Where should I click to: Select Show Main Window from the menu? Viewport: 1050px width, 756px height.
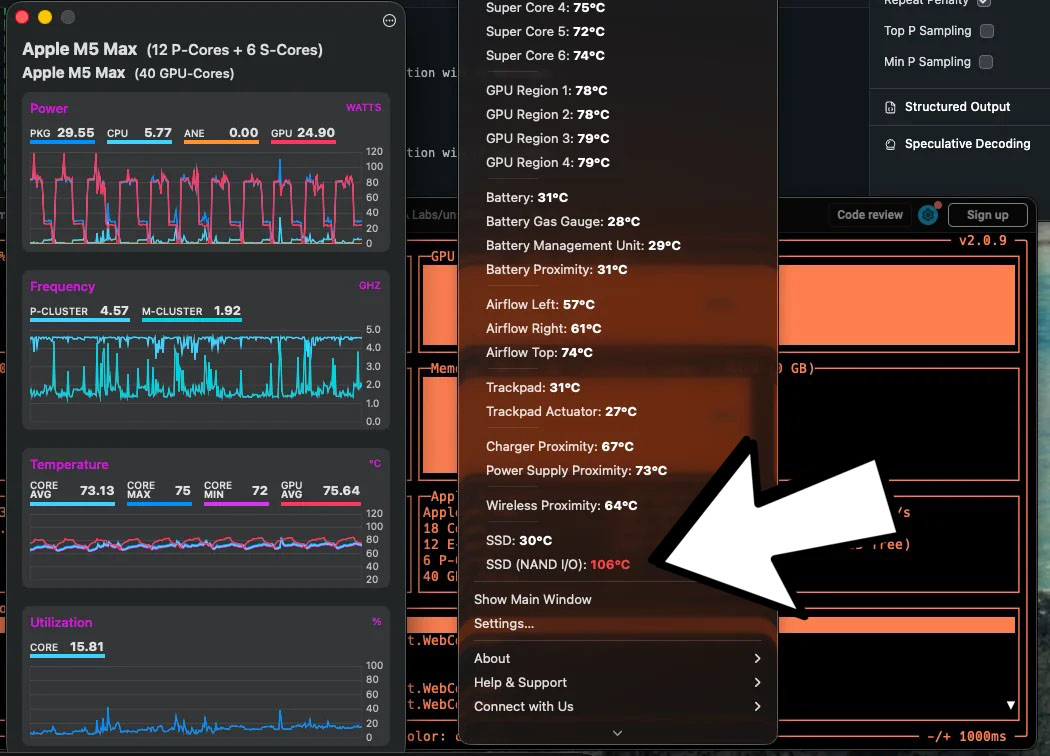click(533, 599)
